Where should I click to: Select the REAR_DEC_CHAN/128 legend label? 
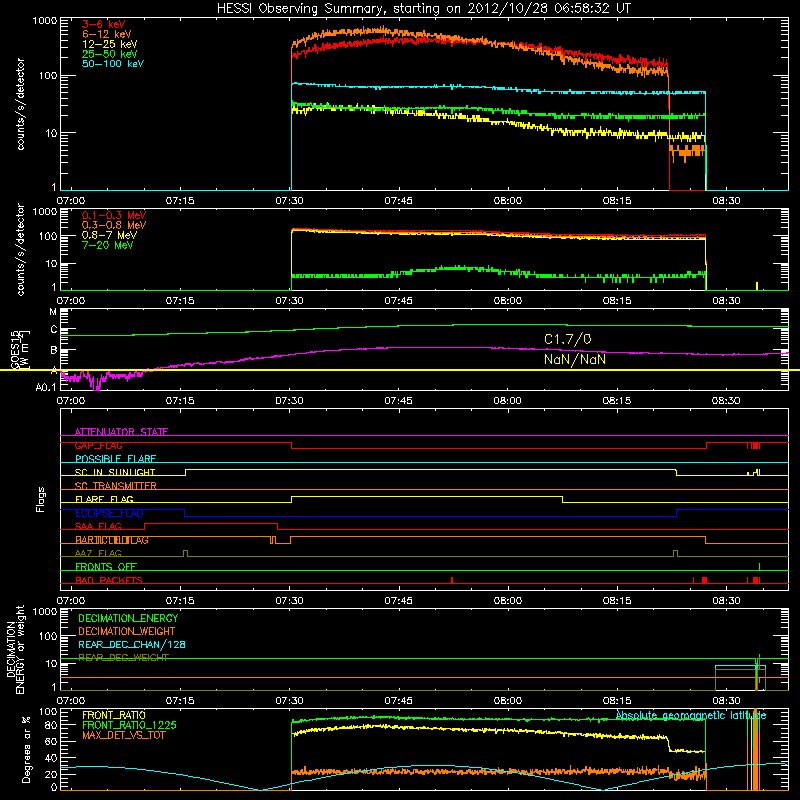click(132, 645)
